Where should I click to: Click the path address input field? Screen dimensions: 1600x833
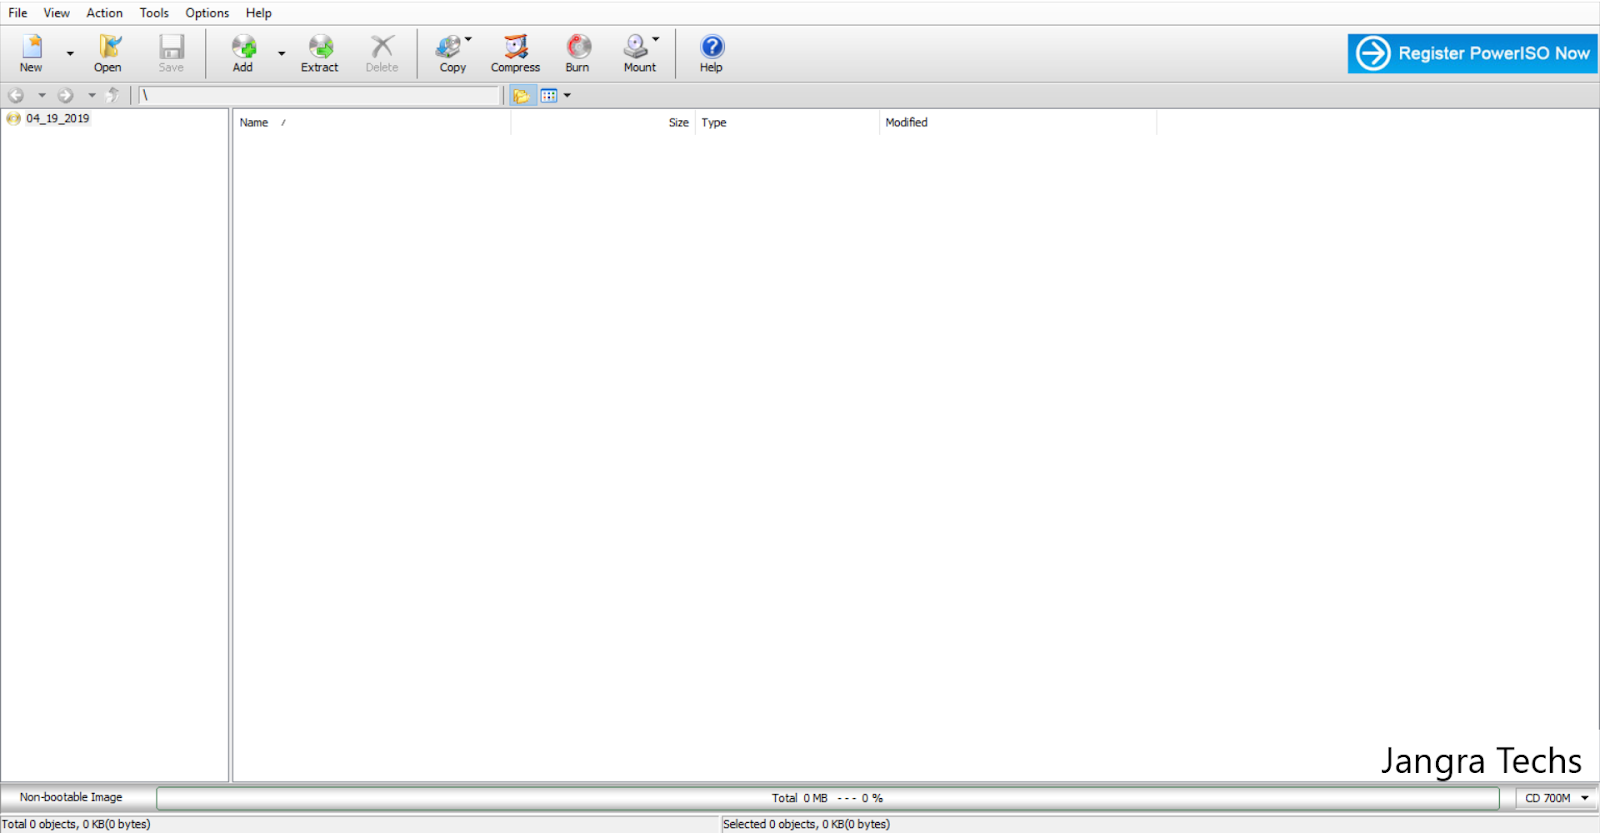319,95
